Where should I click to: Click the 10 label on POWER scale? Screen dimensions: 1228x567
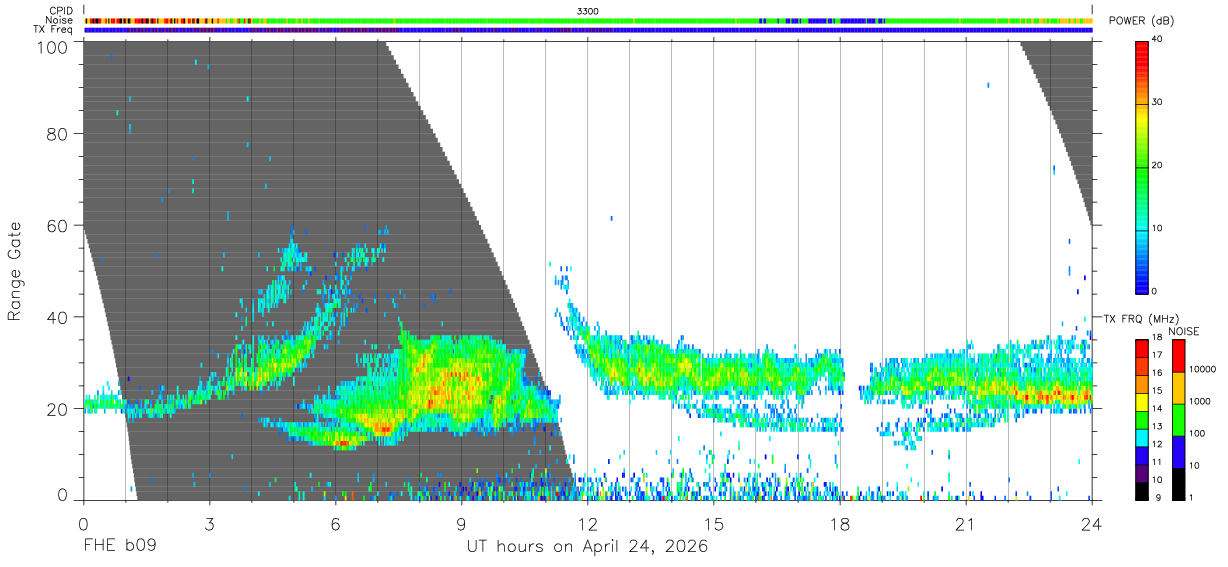coord(1158,229)
